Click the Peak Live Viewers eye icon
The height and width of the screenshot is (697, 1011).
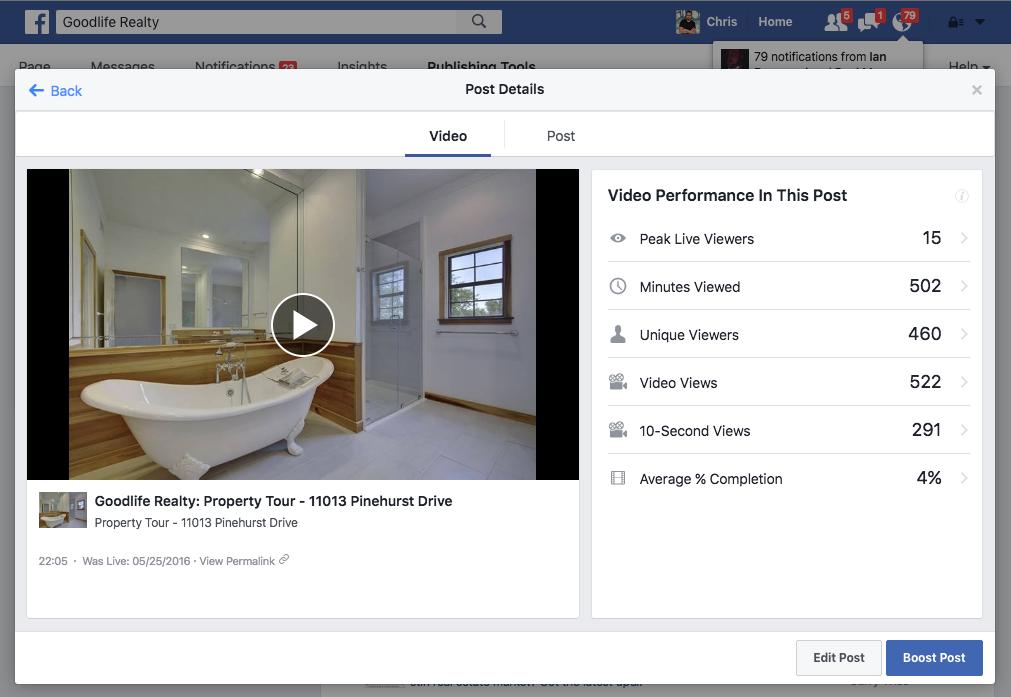(620, 238)
